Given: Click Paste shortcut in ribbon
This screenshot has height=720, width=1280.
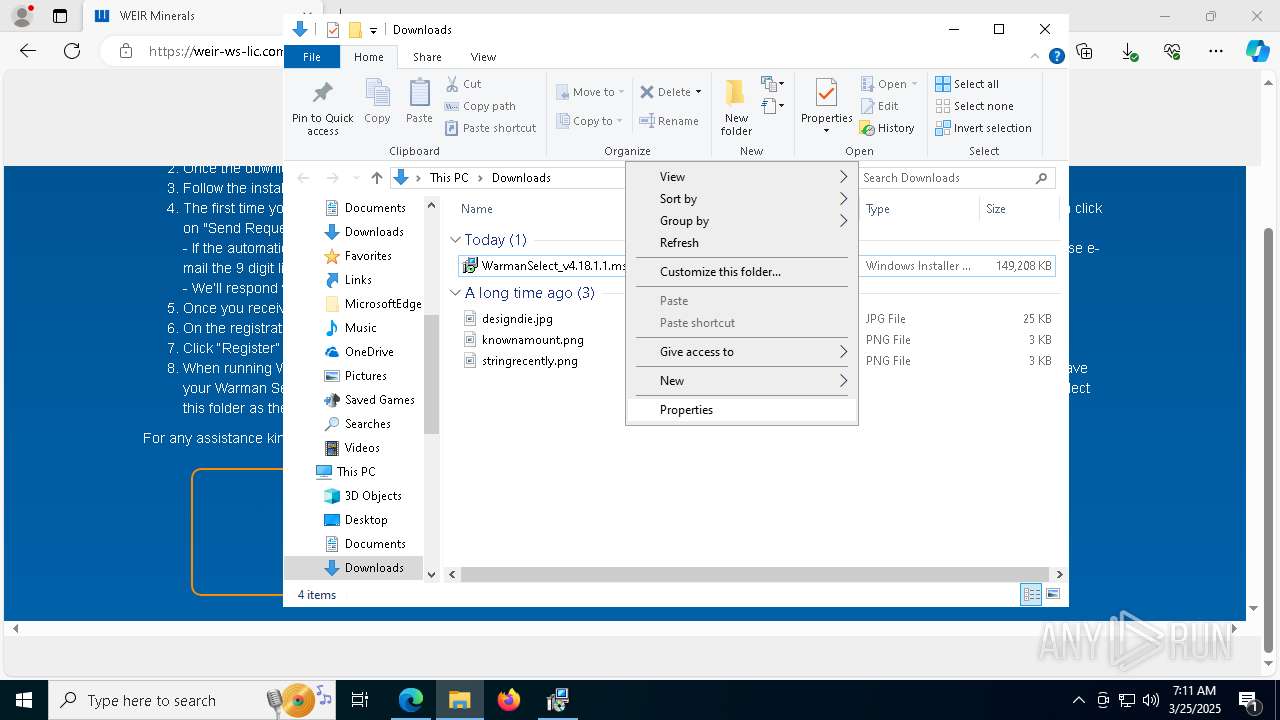Looking at the screenshot, I should tap(490, 128).
